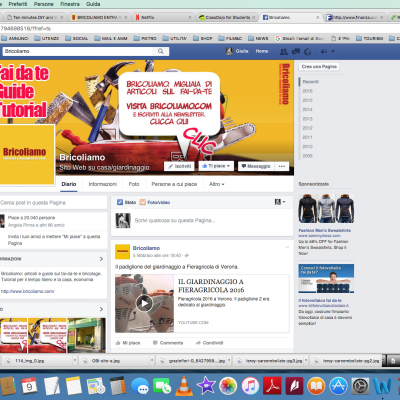Screen dimensions: 400x400
Task: Expand the Altro tab menu
Action: point(216,184)
